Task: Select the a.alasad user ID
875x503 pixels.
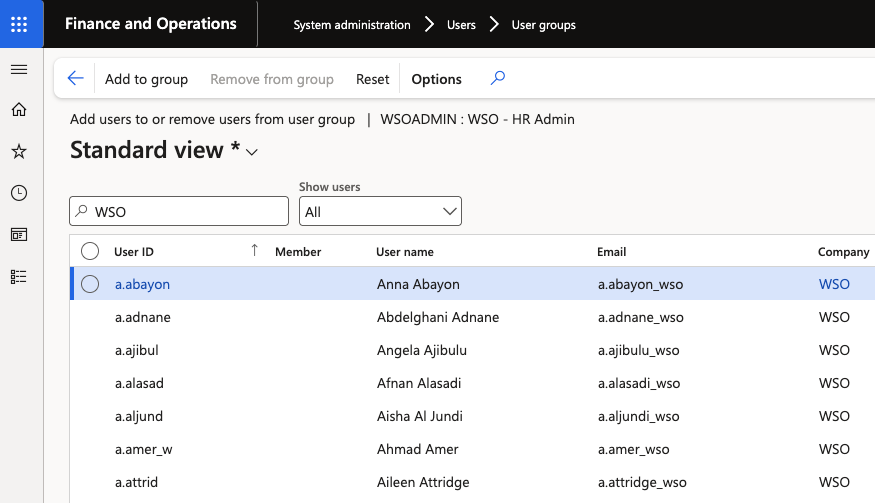Action: [x=140, y=383]
